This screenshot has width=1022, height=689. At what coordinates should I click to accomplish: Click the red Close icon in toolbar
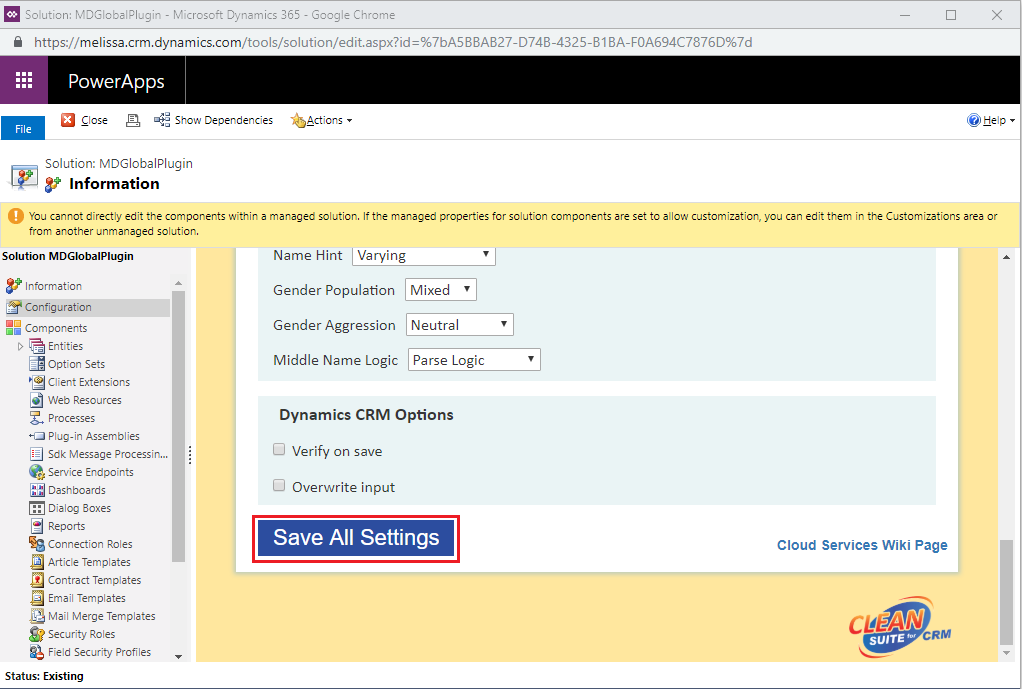tap(68, 120)
